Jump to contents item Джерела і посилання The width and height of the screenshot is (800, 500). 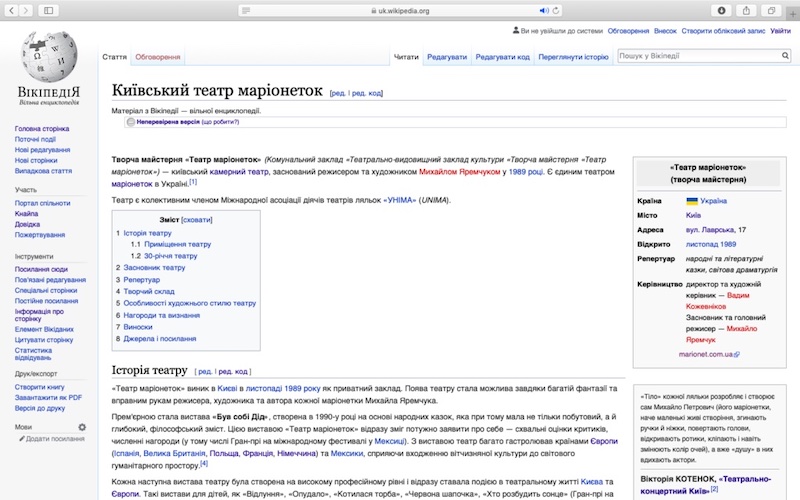pos(160,339)
